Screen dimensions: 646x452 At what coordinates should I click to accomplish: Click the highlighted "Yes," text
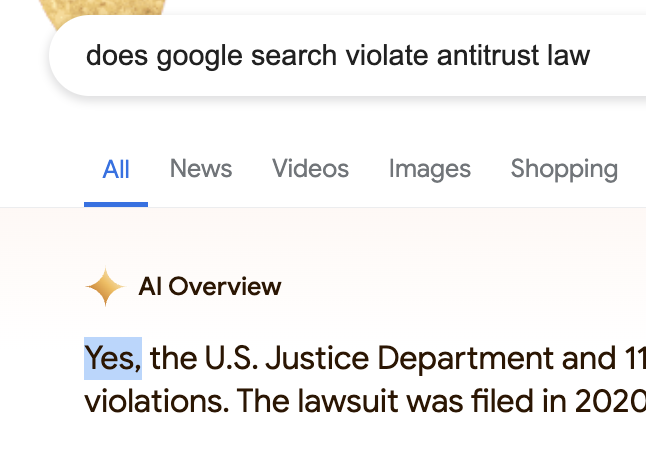point(113,358)
